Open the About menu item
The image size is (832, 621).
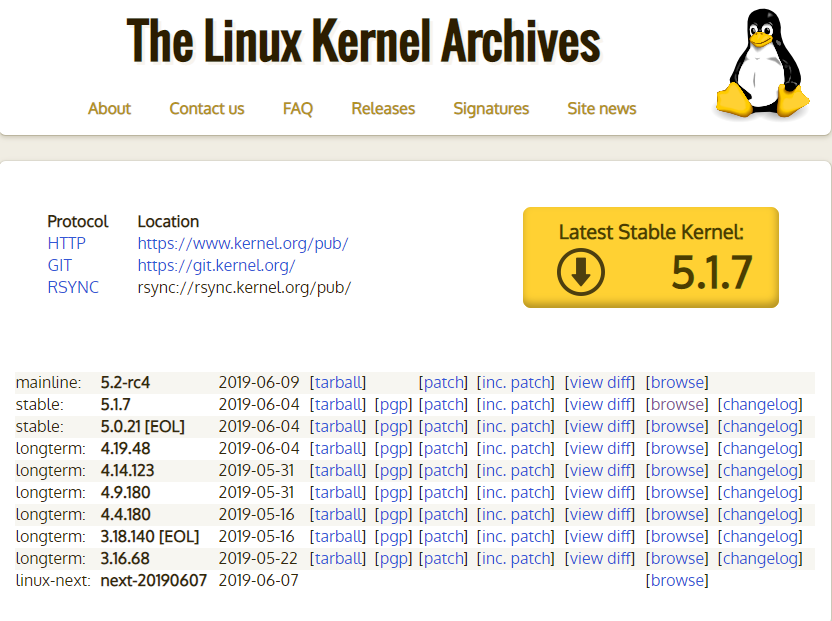pos(109,108)
